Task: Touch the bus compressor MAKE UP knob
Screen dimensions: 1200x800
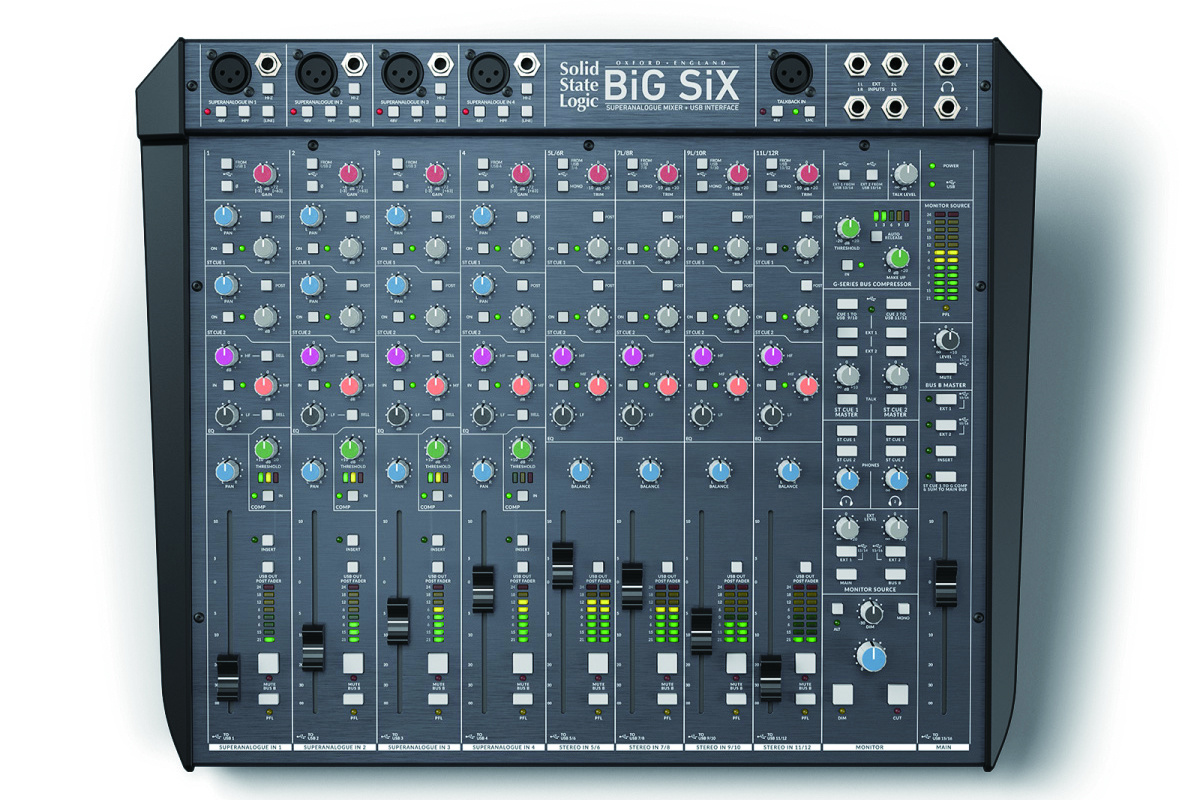Action: tap(896, 257)
